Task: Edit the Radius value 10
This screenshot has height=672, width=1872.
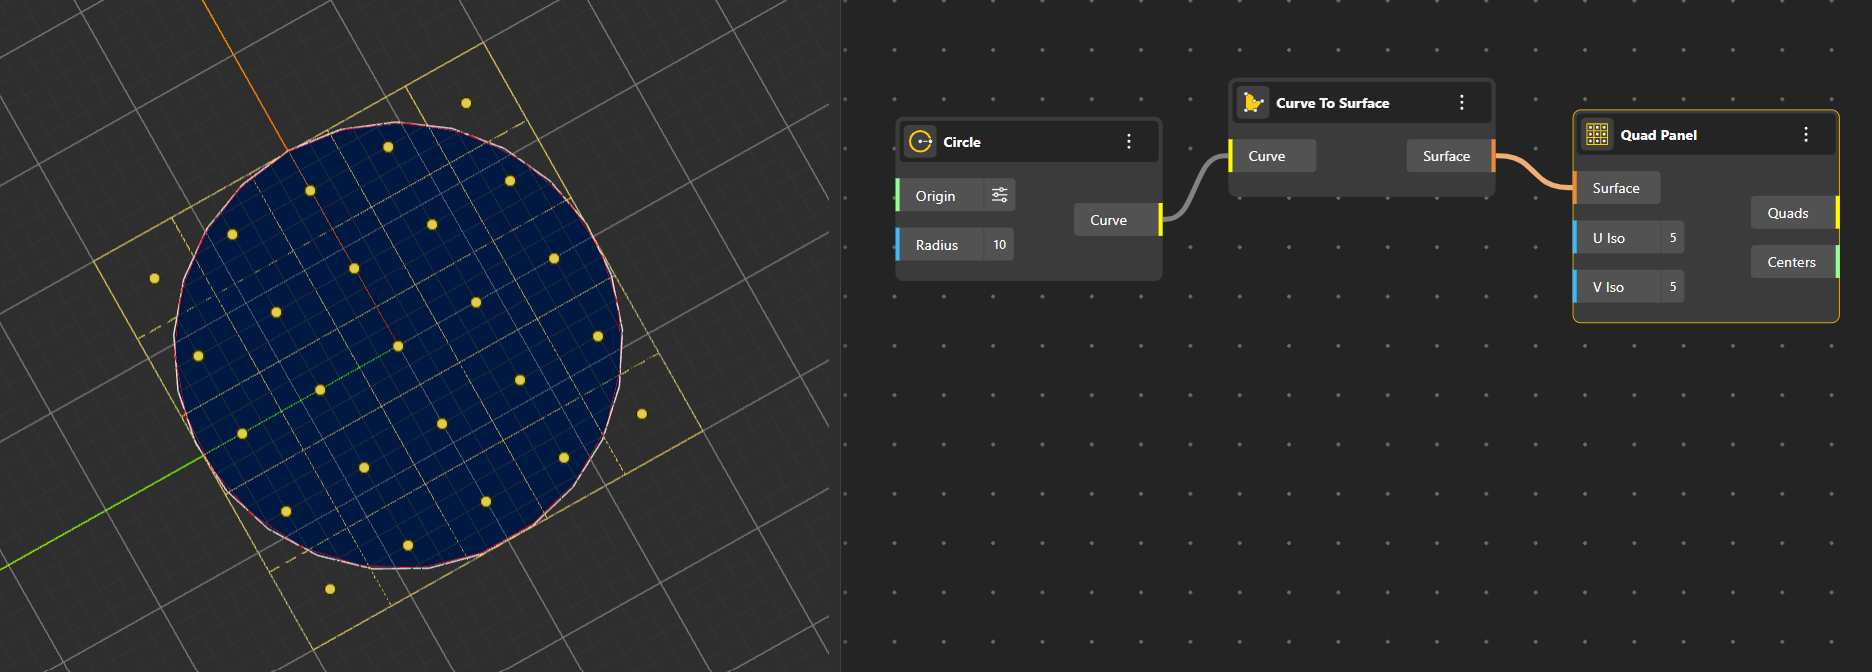Action: [999, 245]
